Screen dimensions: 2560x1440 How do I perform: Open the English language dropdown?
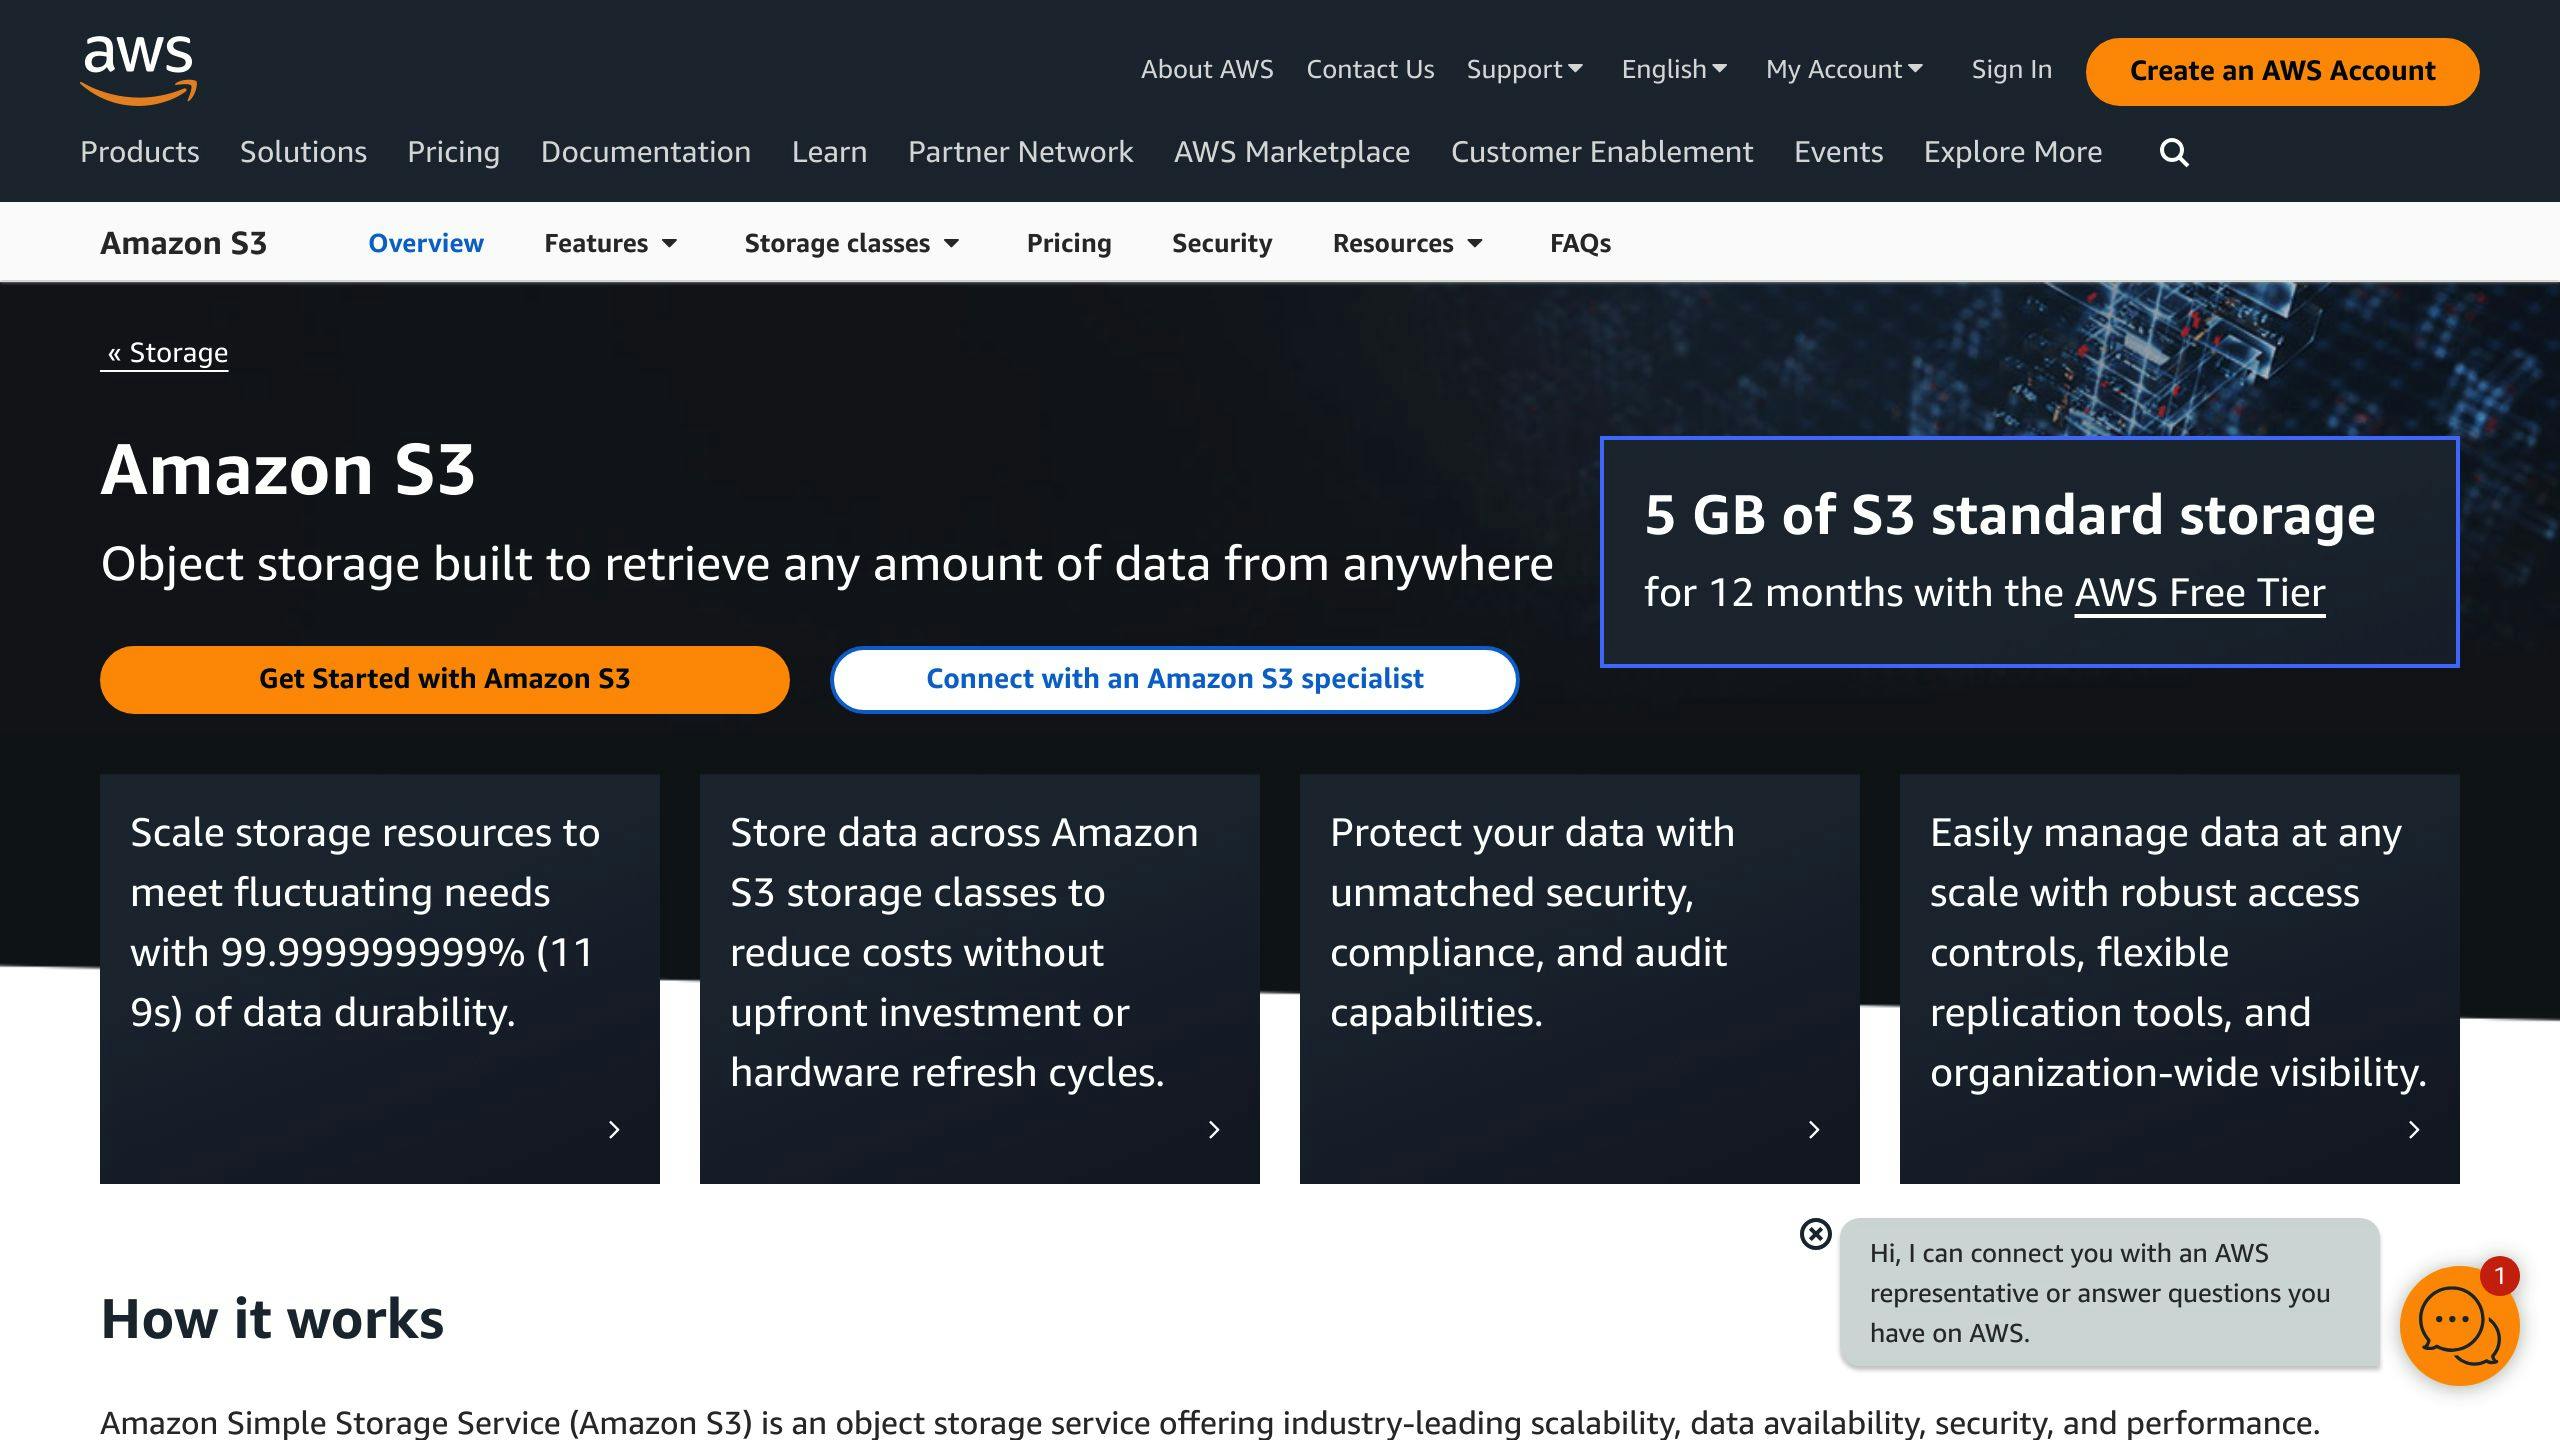[x=1673, y=69]
